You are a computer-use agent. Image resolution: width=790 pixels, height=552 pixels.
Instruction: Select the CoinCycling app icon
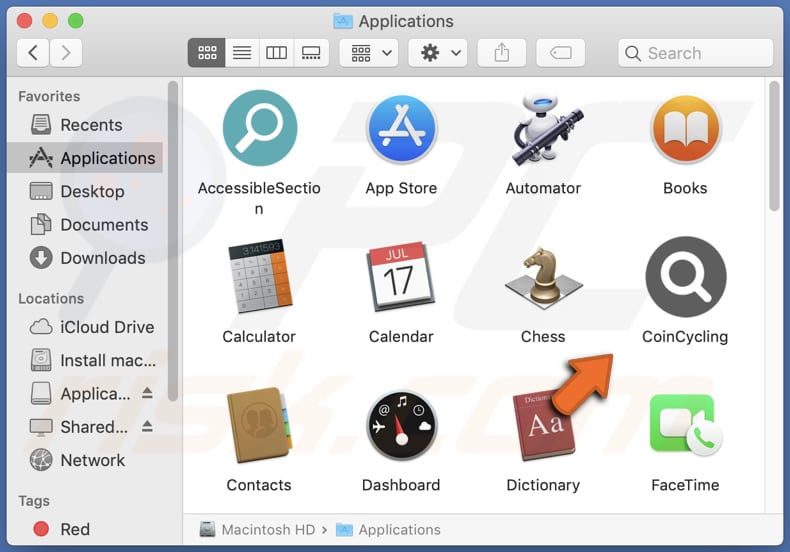[x=685, y=277]
